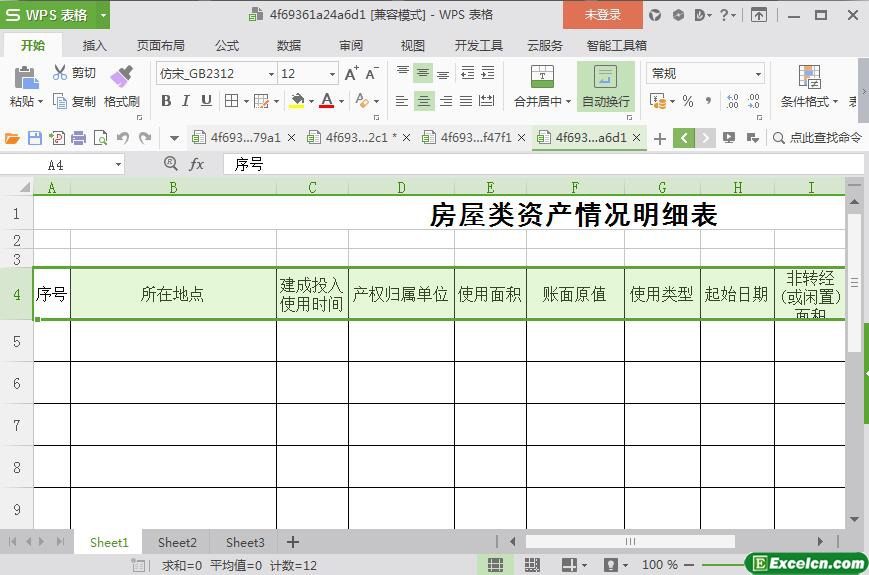The image size is (869, 575).
Task: Click the Save floppy disk icon
Action: click(35, 138)
